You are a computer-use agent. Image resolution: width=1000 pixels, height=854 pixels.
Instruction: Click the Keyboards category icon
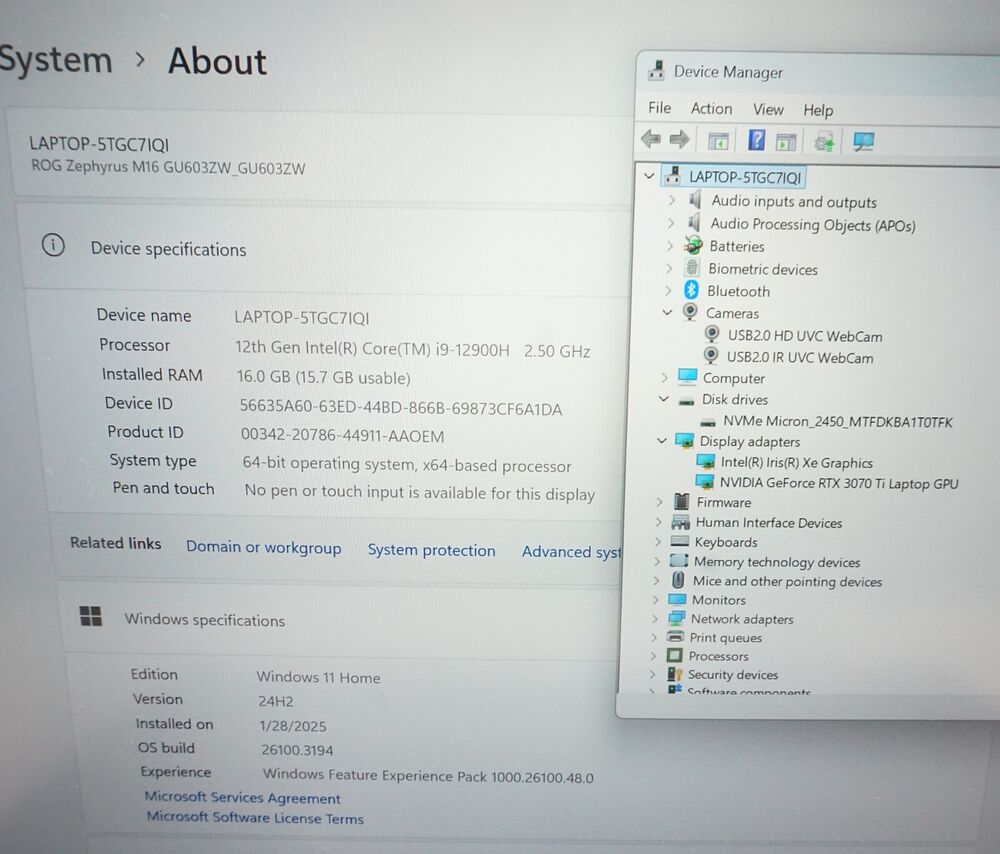(x=680, y=541)
